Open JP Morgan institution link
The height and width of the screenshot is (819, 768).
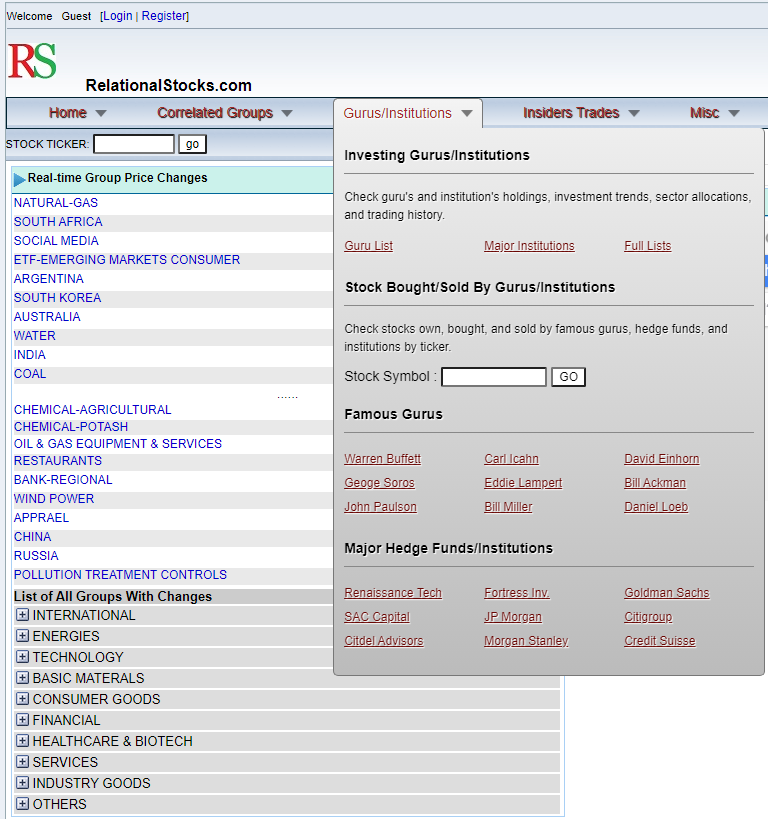tap(513, 617)
